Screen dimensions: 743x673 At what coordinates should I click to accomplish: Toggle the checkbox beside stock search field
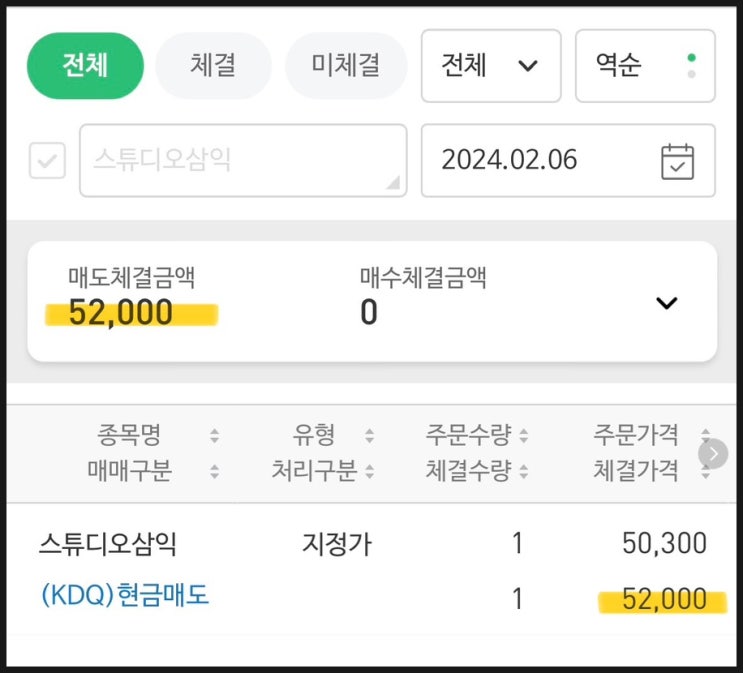[47, 161]
